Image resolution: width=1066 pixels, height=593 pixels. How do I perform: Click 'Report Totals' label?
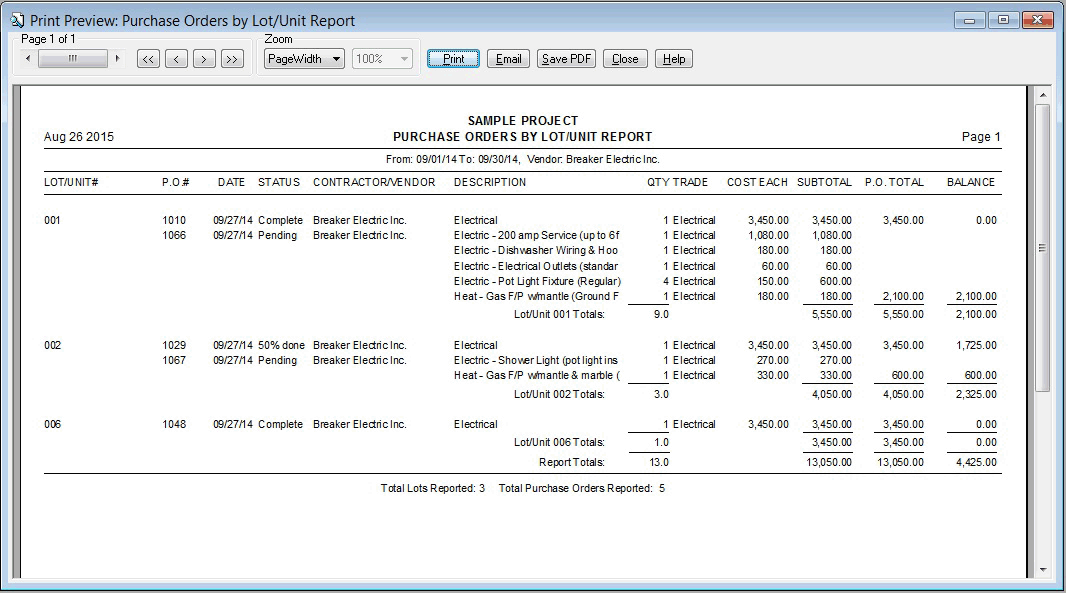[572, 462]
